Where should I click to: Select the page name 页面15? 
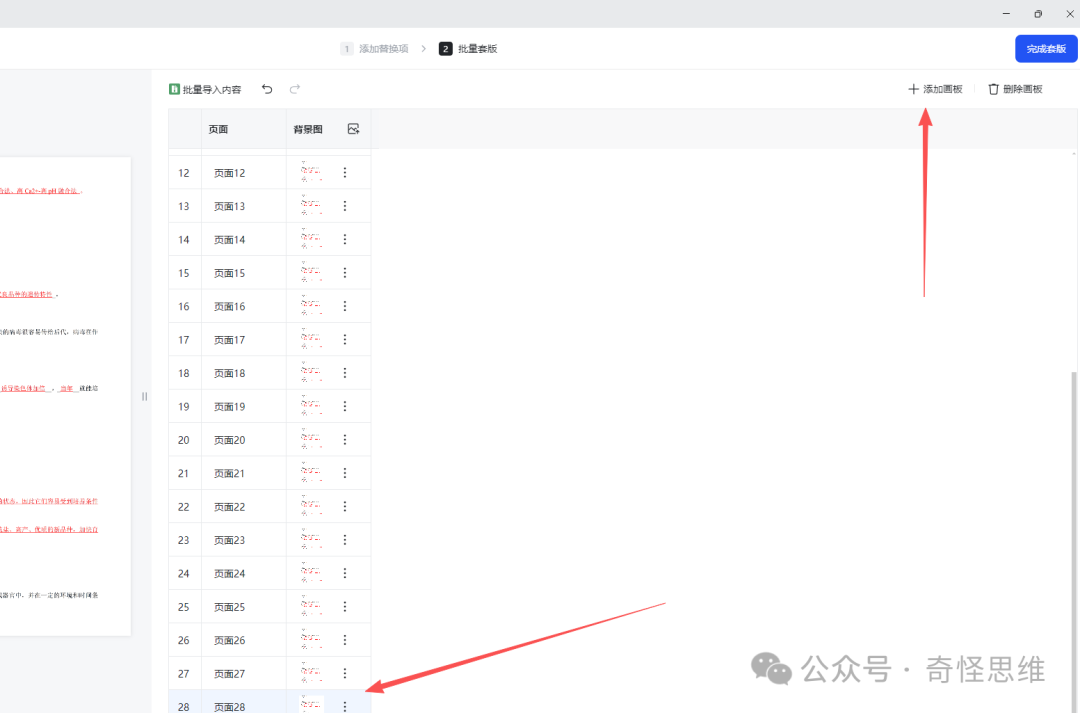[229, 273]
